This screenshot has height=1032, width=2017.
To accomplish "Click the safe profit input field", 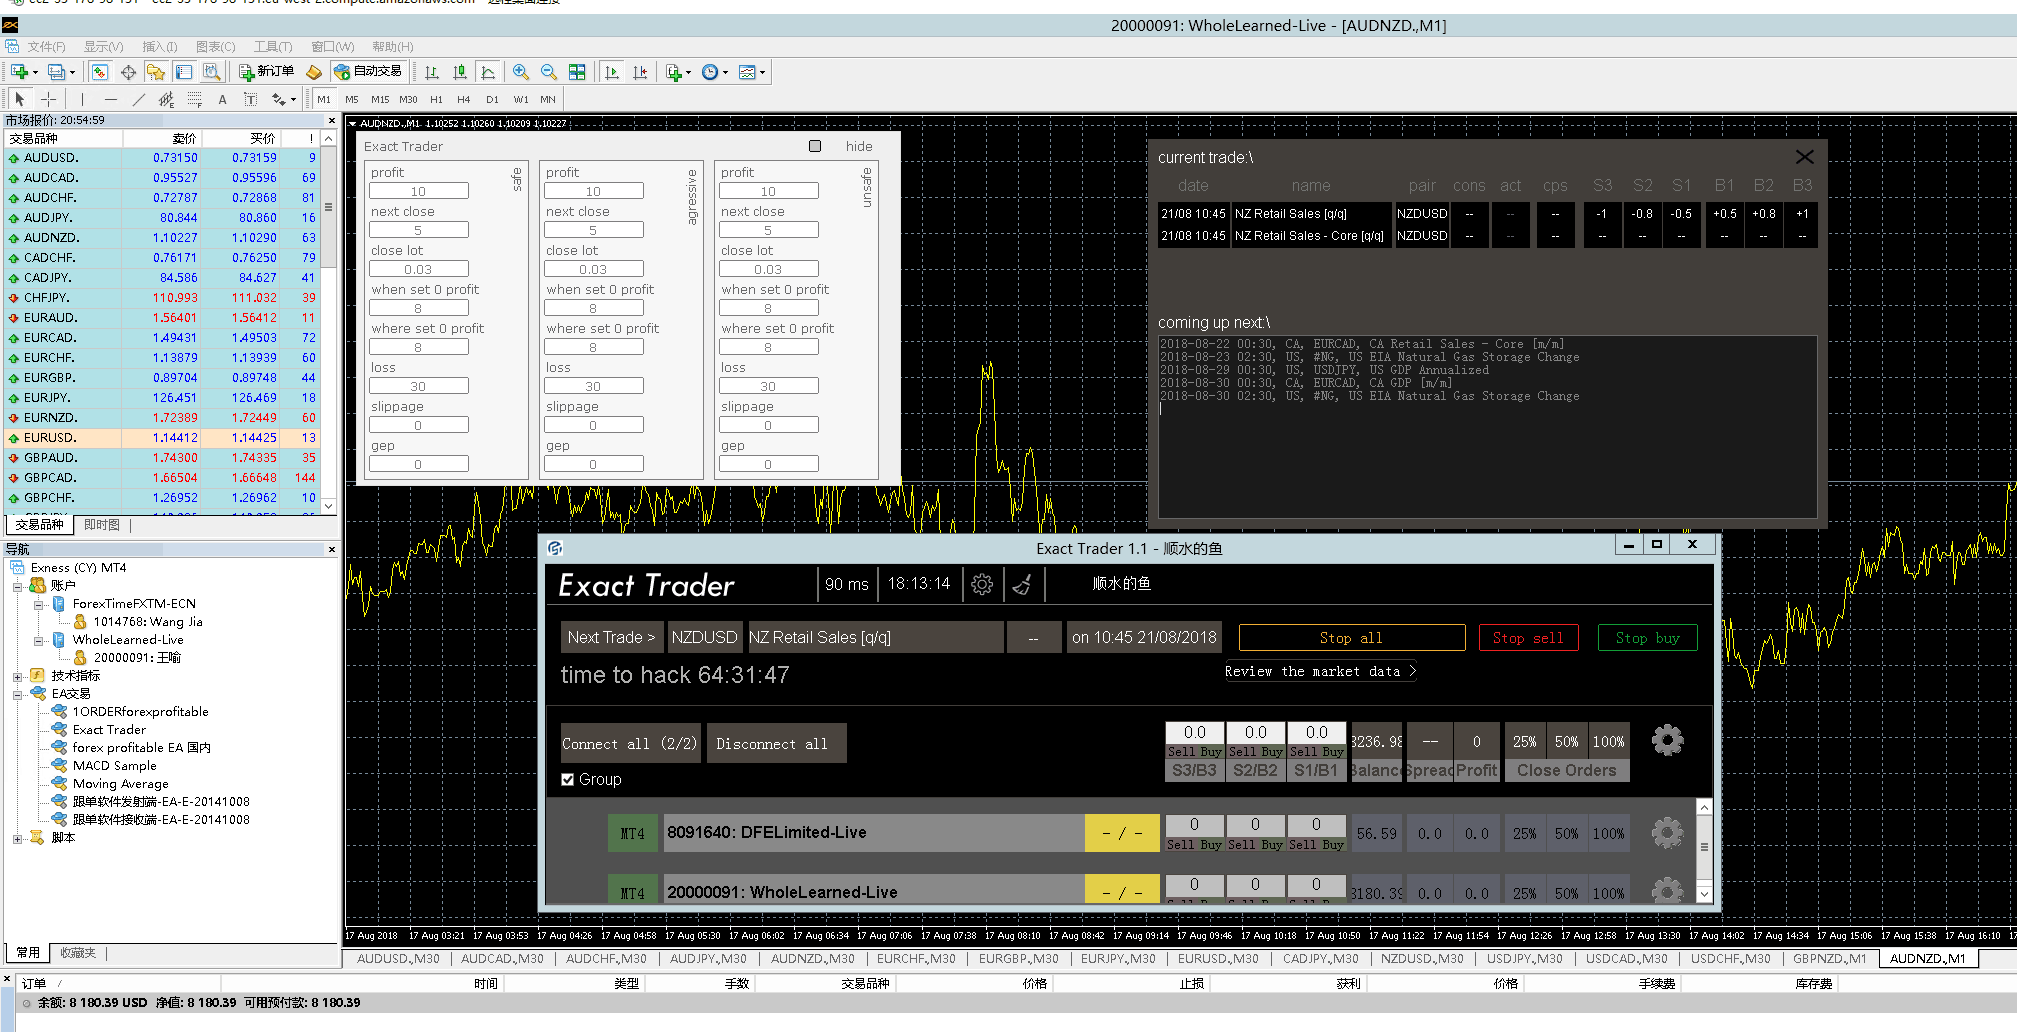I will 419,191.
